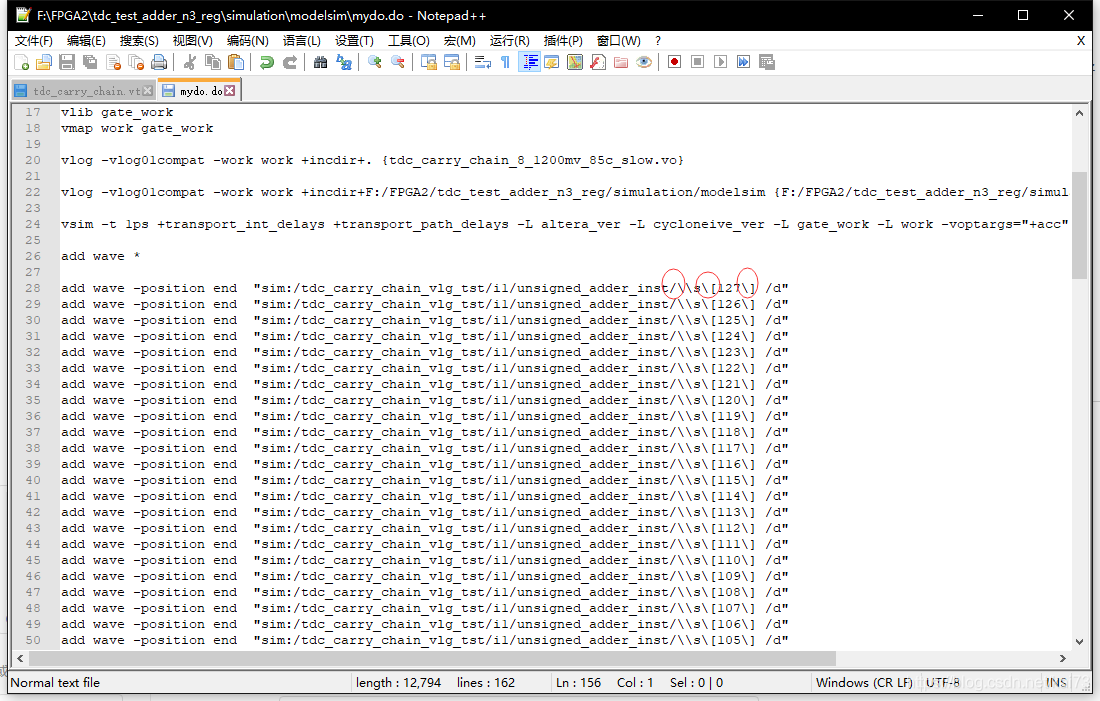Click the Save All icon

pyautogui.click(x=90, y=62)
